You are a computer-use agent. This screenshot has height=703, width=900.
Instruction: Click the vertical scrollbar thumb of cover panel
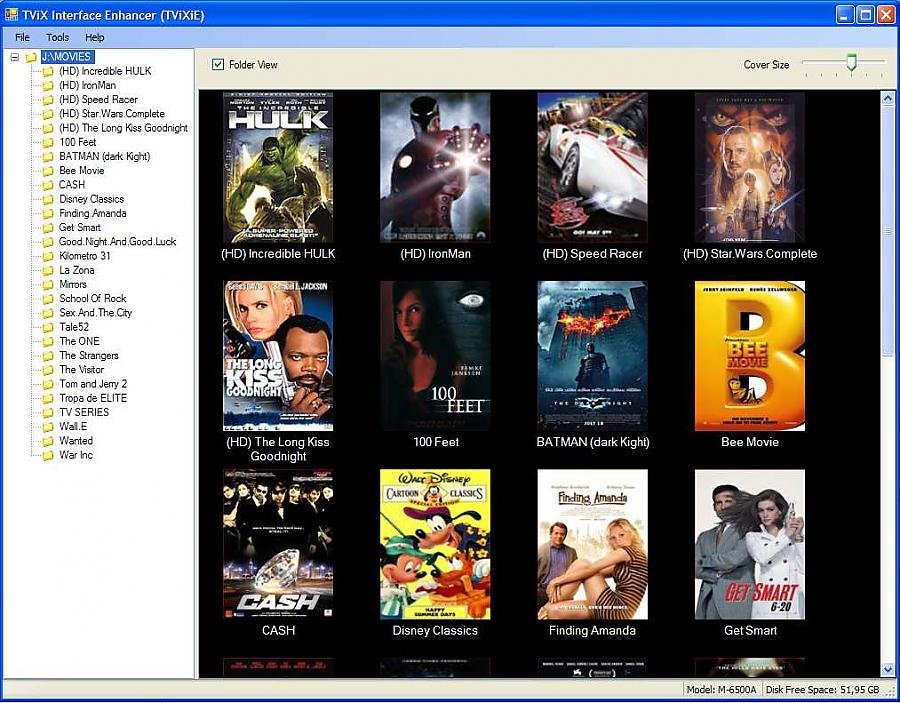[888, 231]
